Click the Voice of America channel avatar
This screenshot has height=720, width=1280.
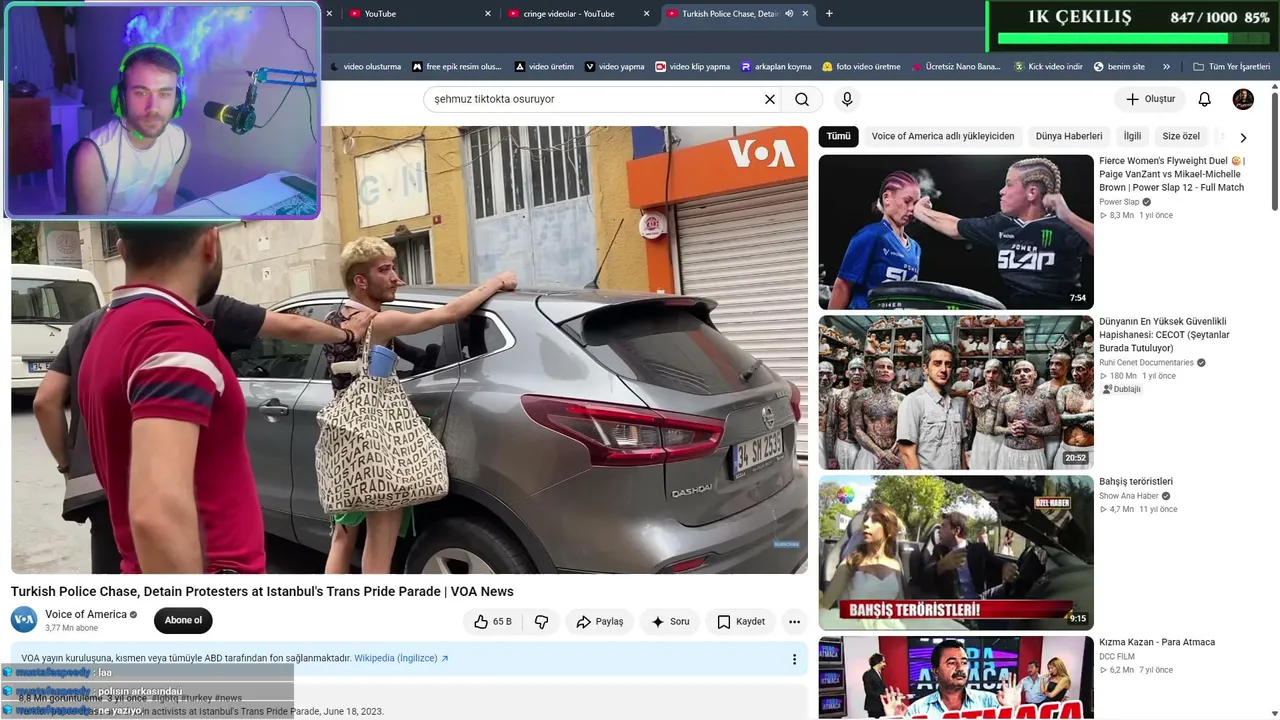click(x=24, y=620)
